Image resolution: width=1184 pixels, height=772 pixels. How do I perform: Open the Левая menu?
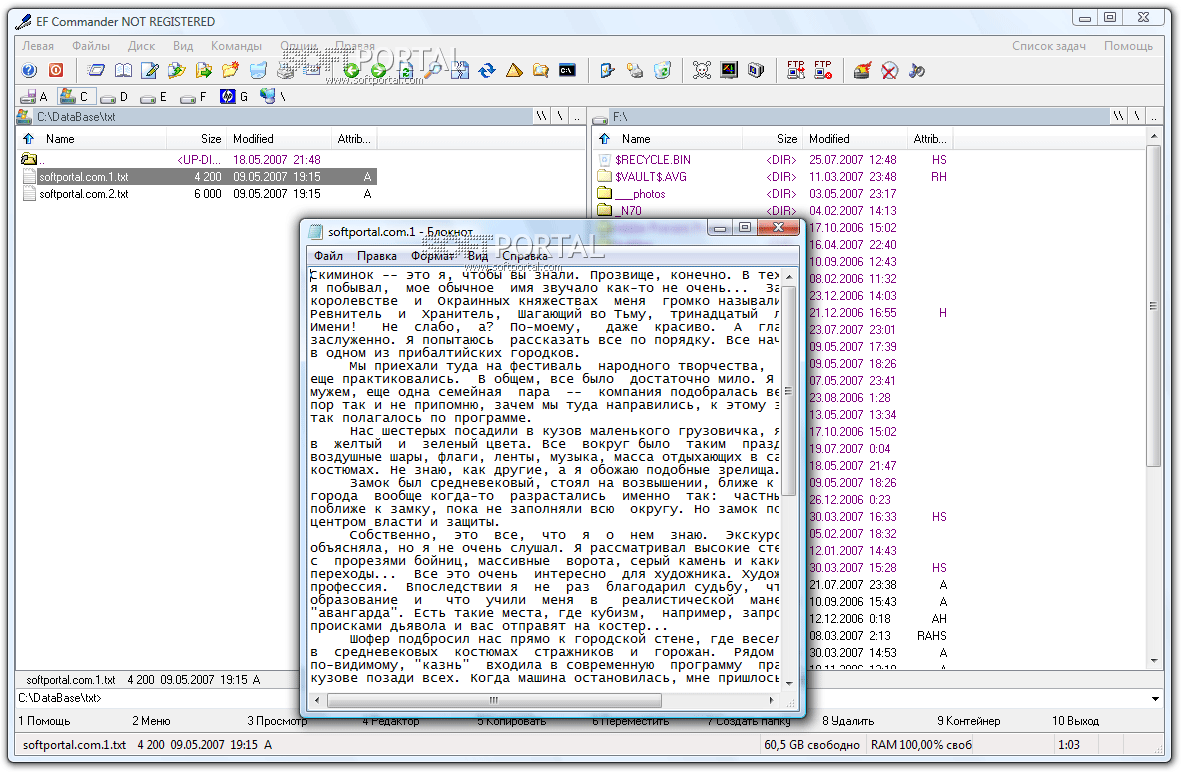point(38,46)
